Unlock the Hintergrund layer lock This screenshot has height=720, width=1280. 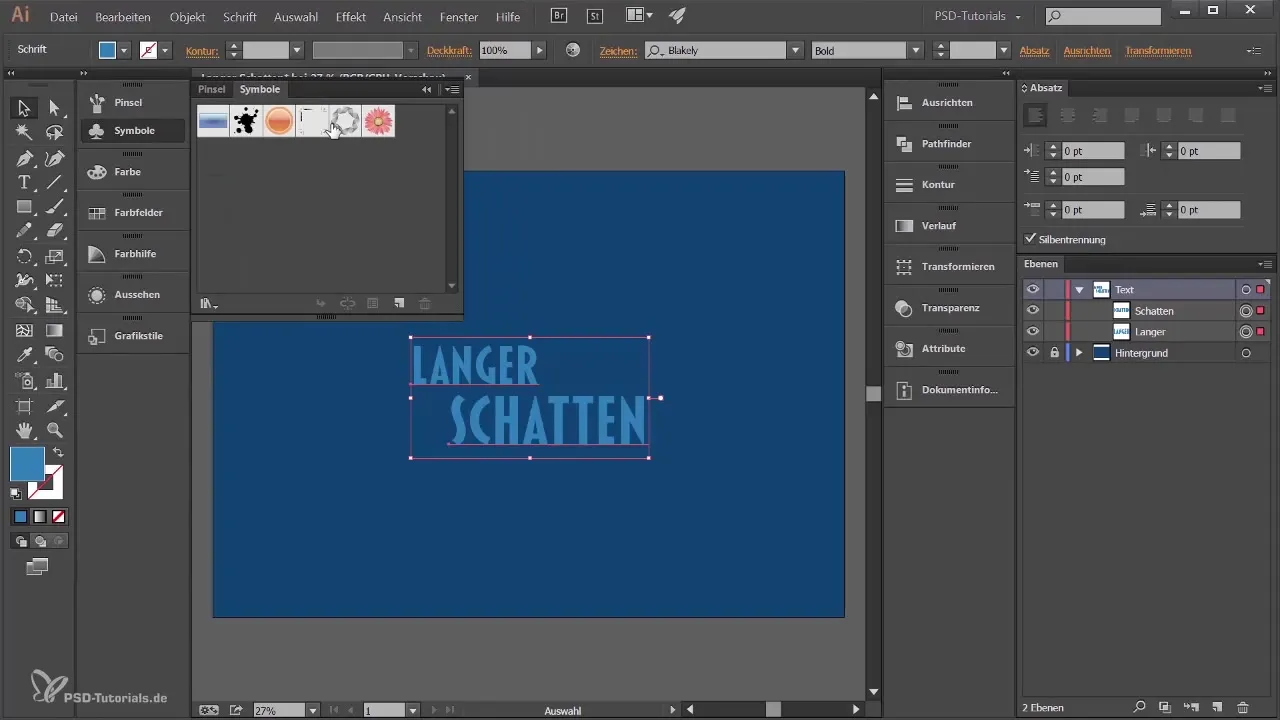tap(1054, 352)
